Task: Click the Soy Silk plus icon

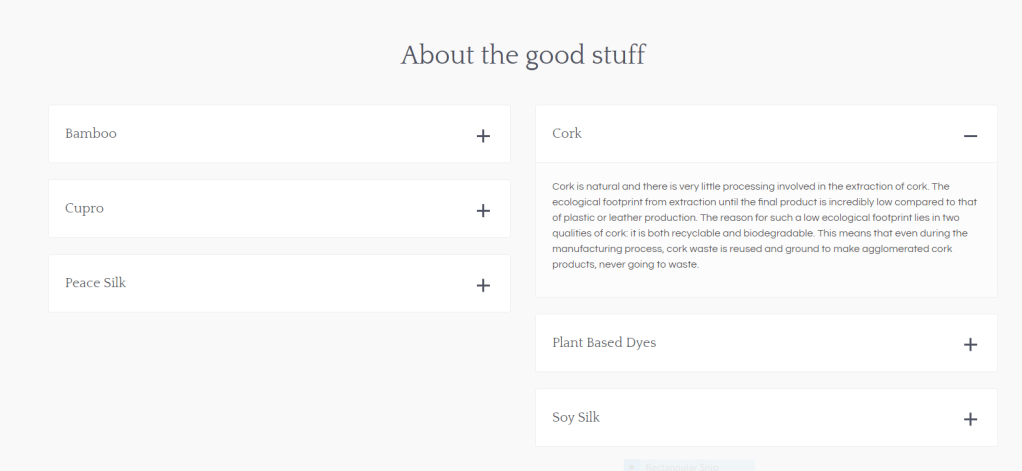Action: (x=970, y=419)
